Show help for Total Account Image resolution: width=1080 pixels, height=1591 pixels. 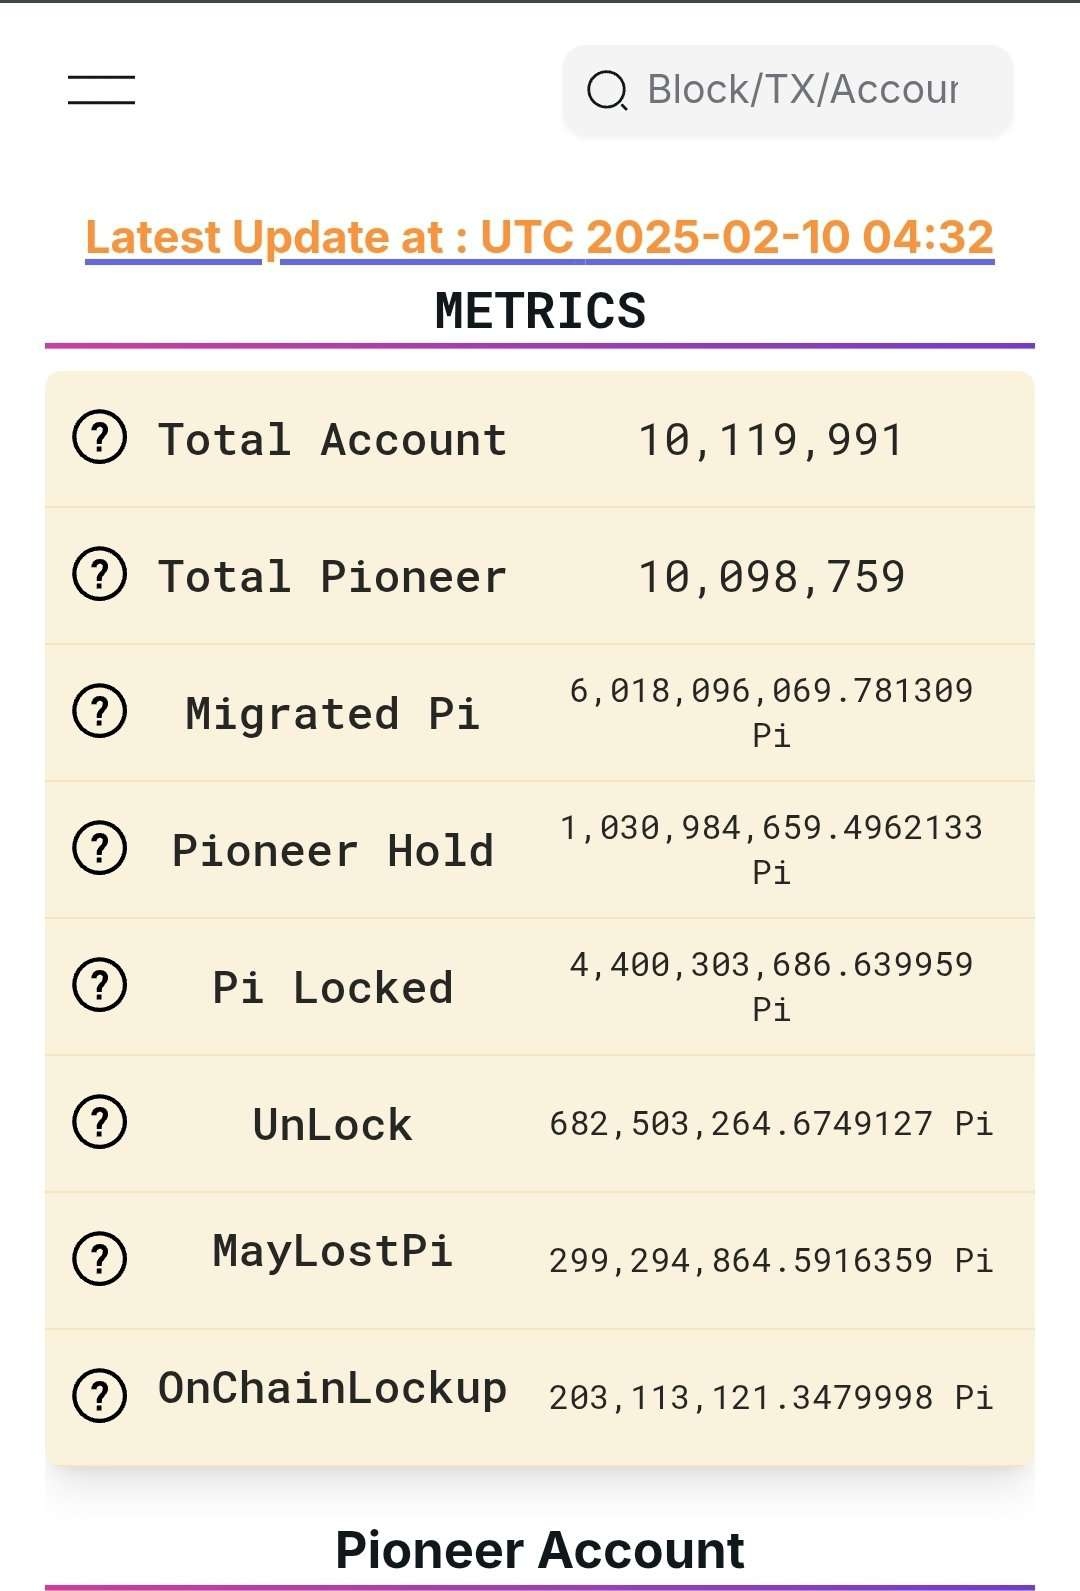coord(100,438)
